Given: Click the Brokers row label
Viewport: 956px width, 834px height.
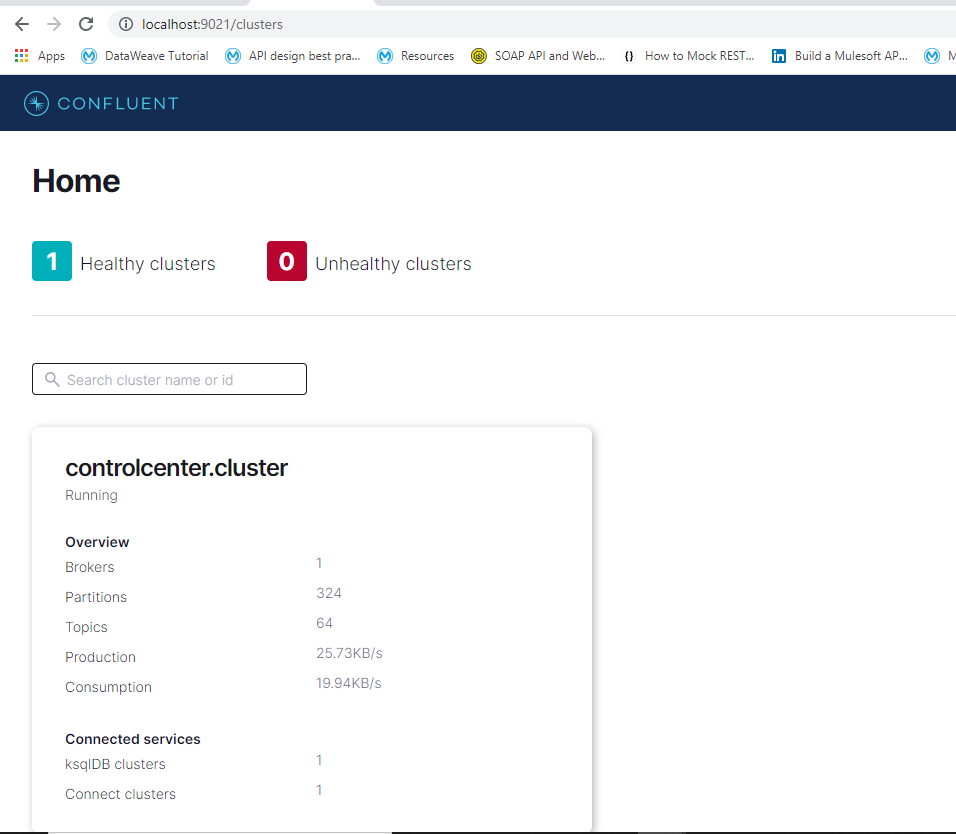Looking at the screenshot, I should coord(90,567).
